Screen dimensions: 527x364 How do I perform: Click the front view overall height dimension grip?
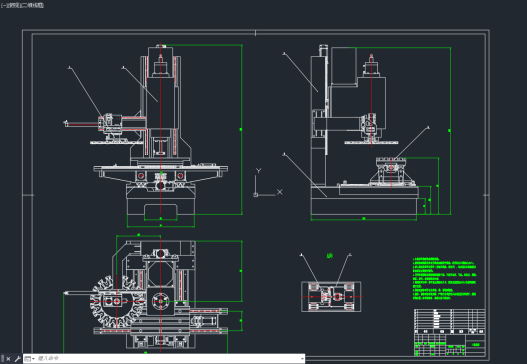pos(241,129)
